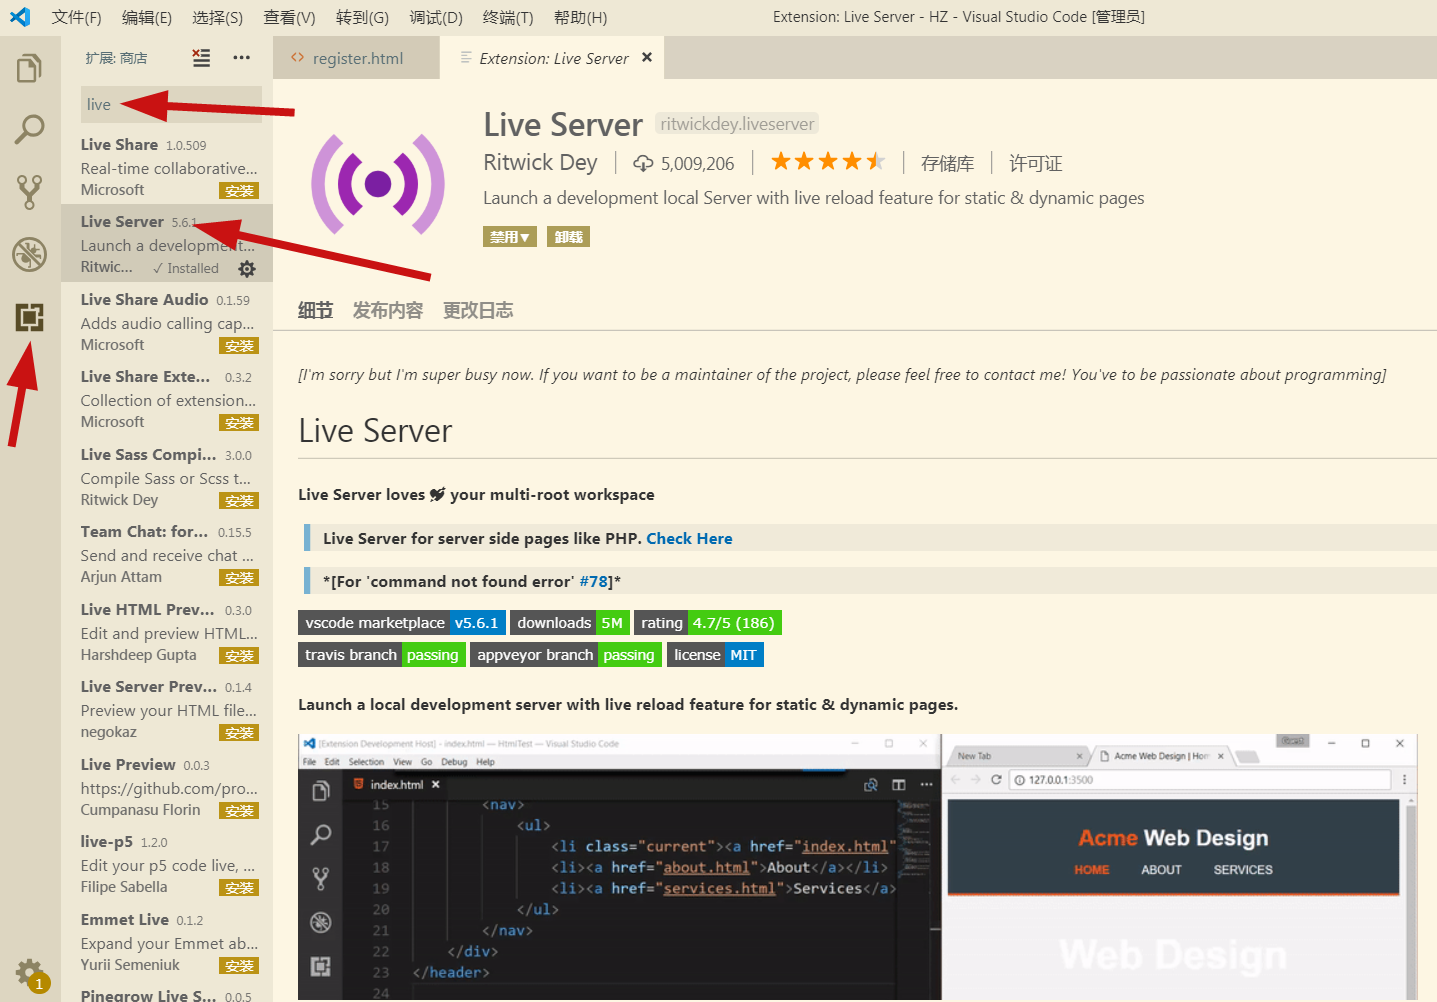Uninstall Live Server with the 卸载 button
This screenshot has height=1002, width=1437.
568,236
